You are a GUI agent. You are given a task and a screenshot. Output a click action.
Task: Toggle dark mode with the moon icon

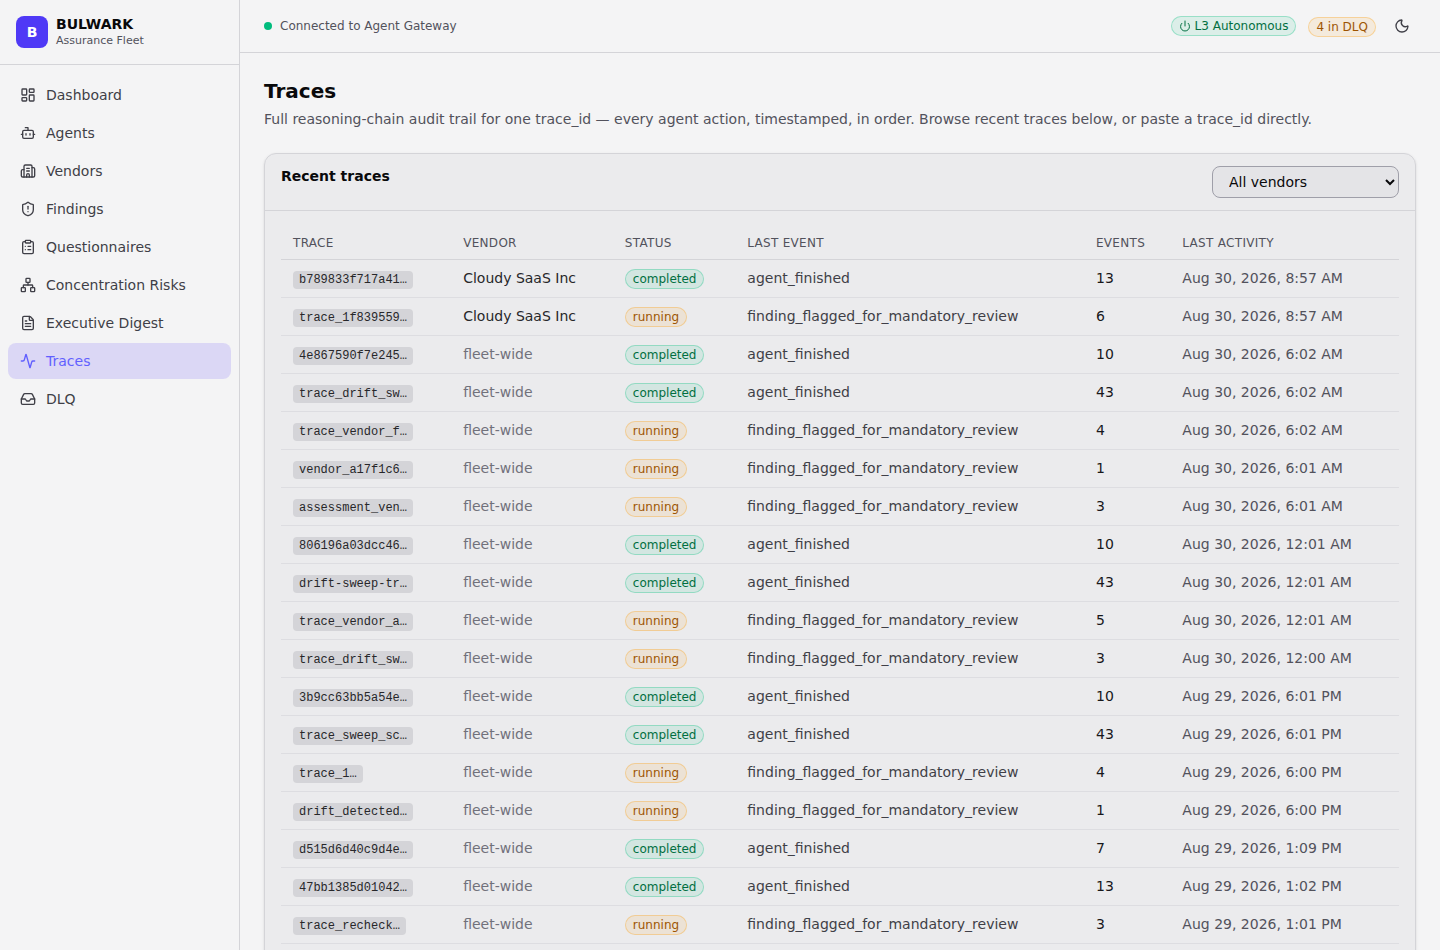1402,26
